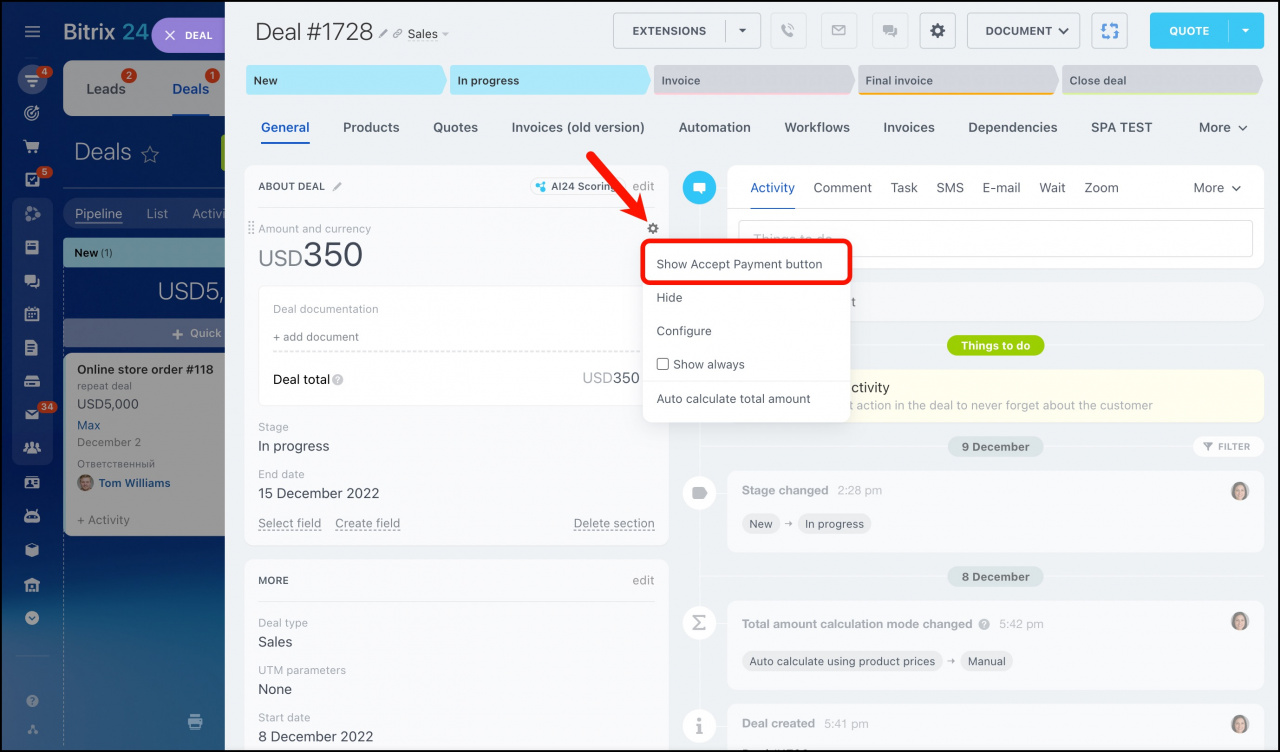Open the Document dropdown
The height and width of the screenshot is (752, 1280).
1024,31
